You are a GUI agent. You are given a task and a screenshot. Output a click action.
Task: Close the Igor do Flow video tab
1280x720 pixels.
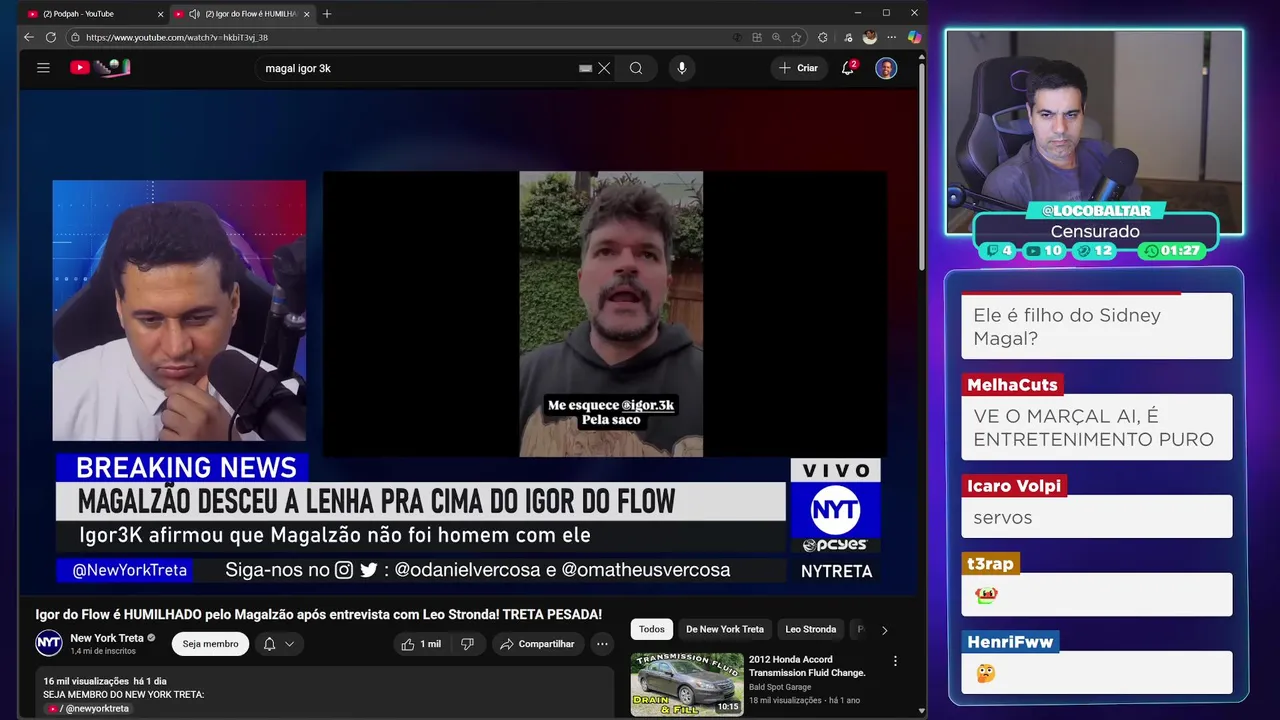(x=307, y=14)
